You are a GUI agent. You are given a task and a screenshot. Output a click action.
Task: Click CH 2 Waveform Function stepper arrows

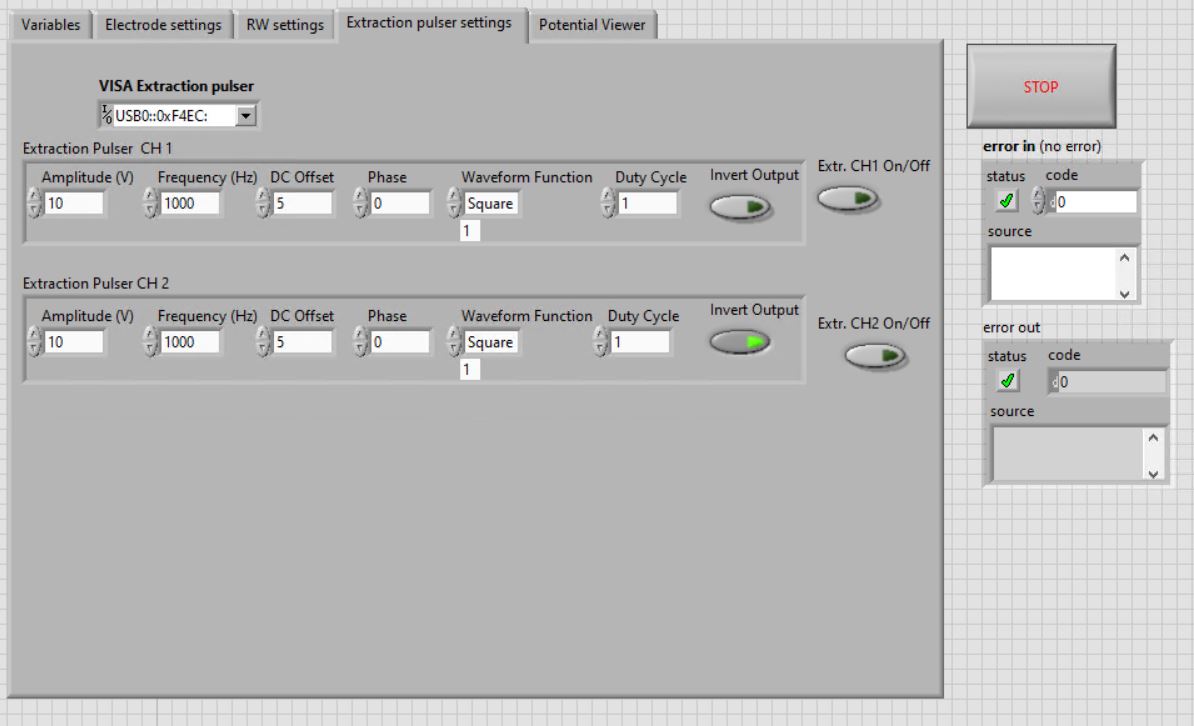(453, 342)
